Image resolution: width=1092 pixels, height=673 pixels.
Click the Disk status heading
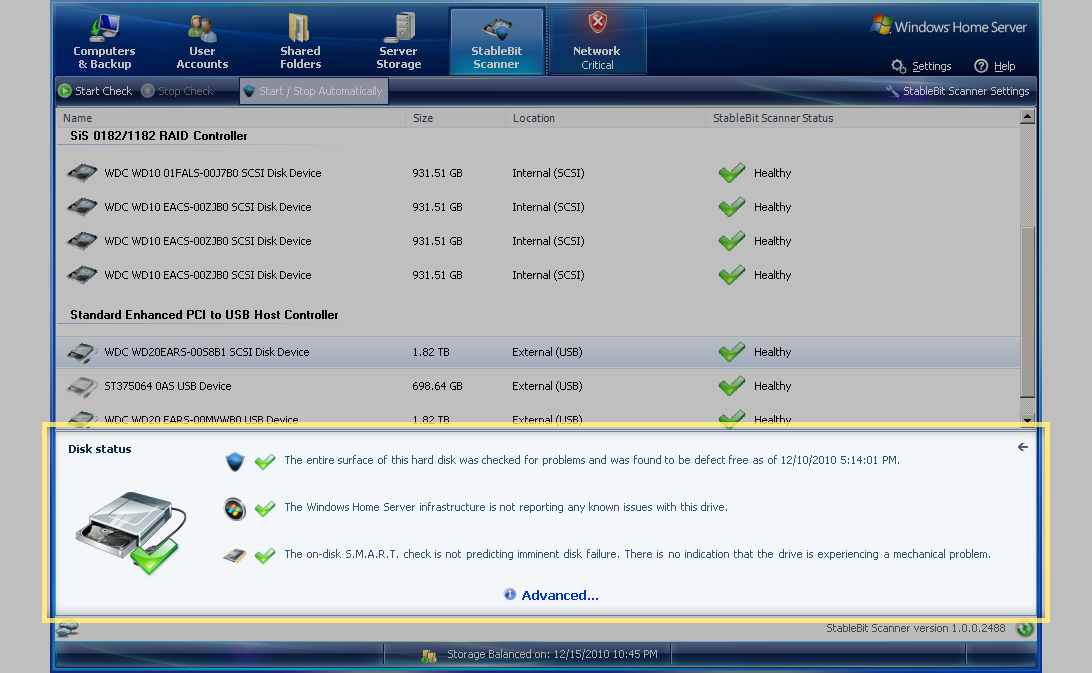click(100, 449)
